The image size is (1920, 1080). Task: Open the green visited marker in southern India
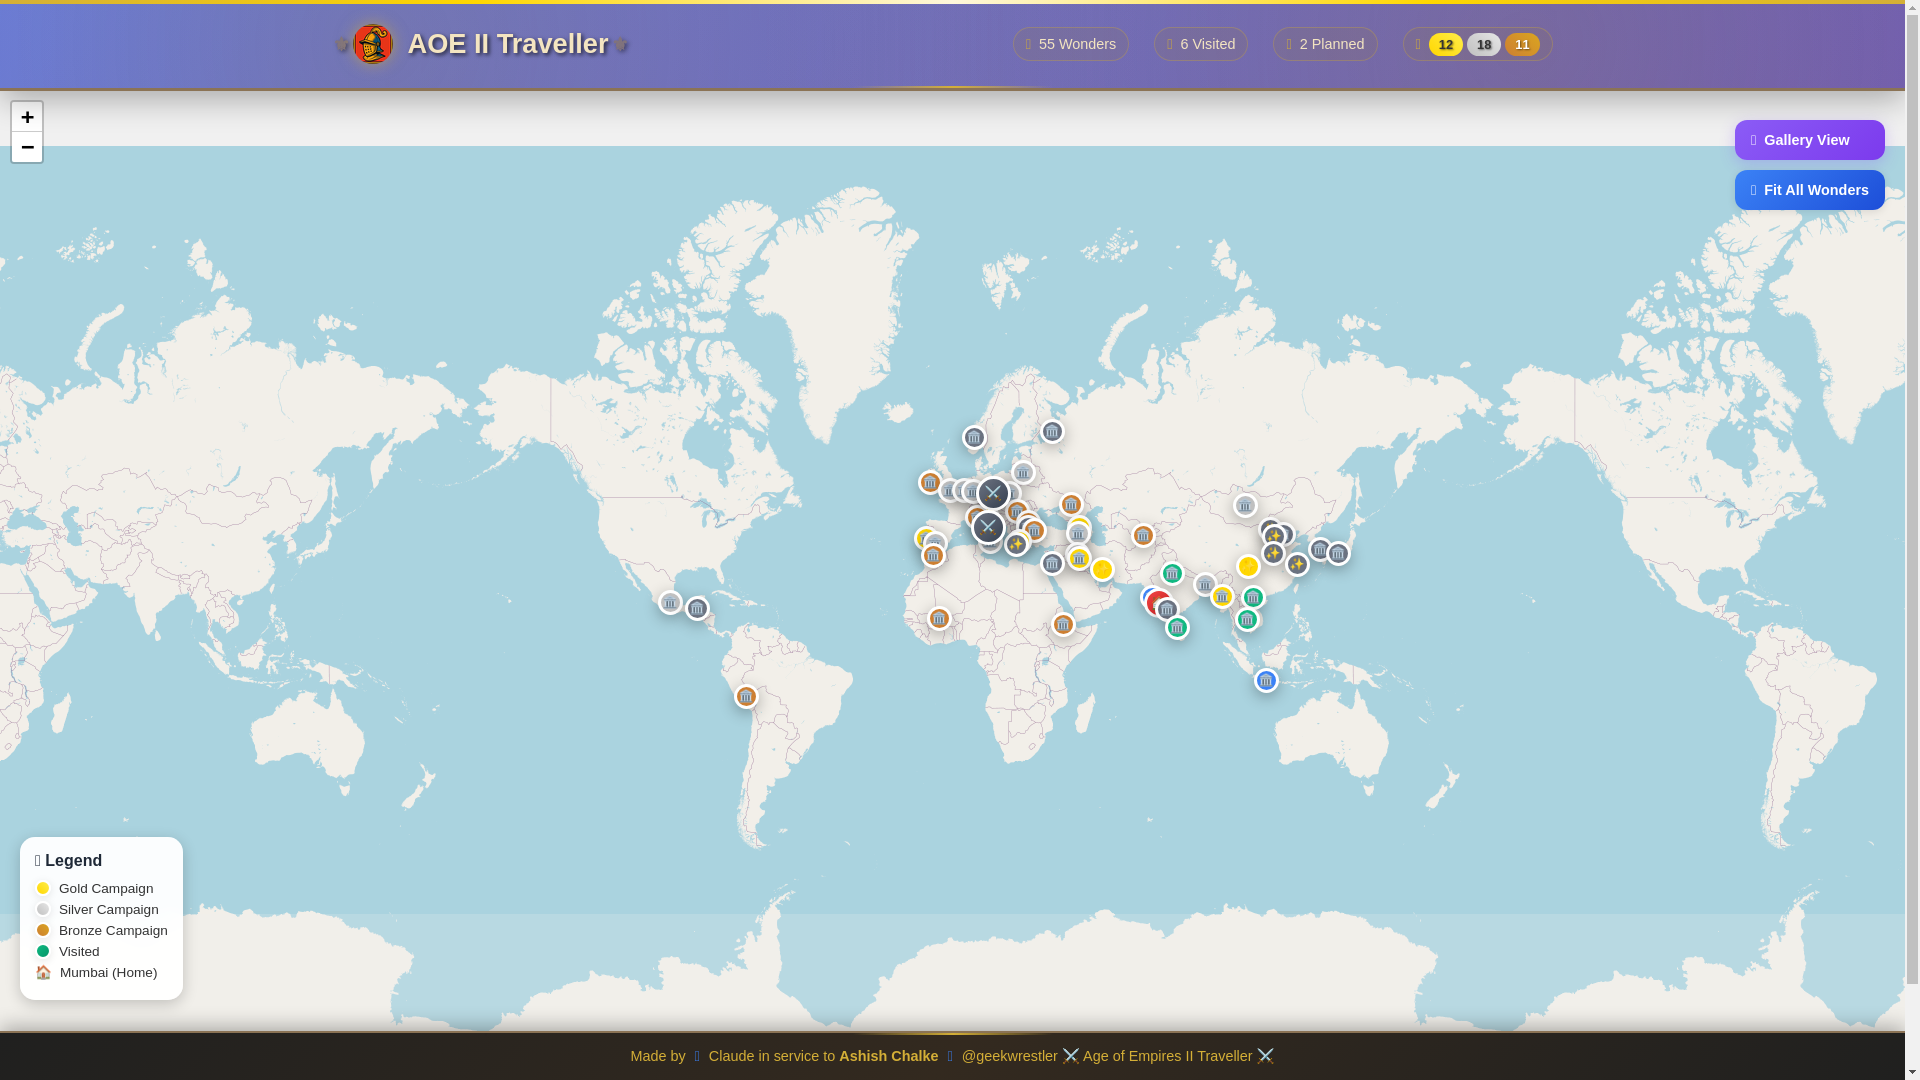1177,627
